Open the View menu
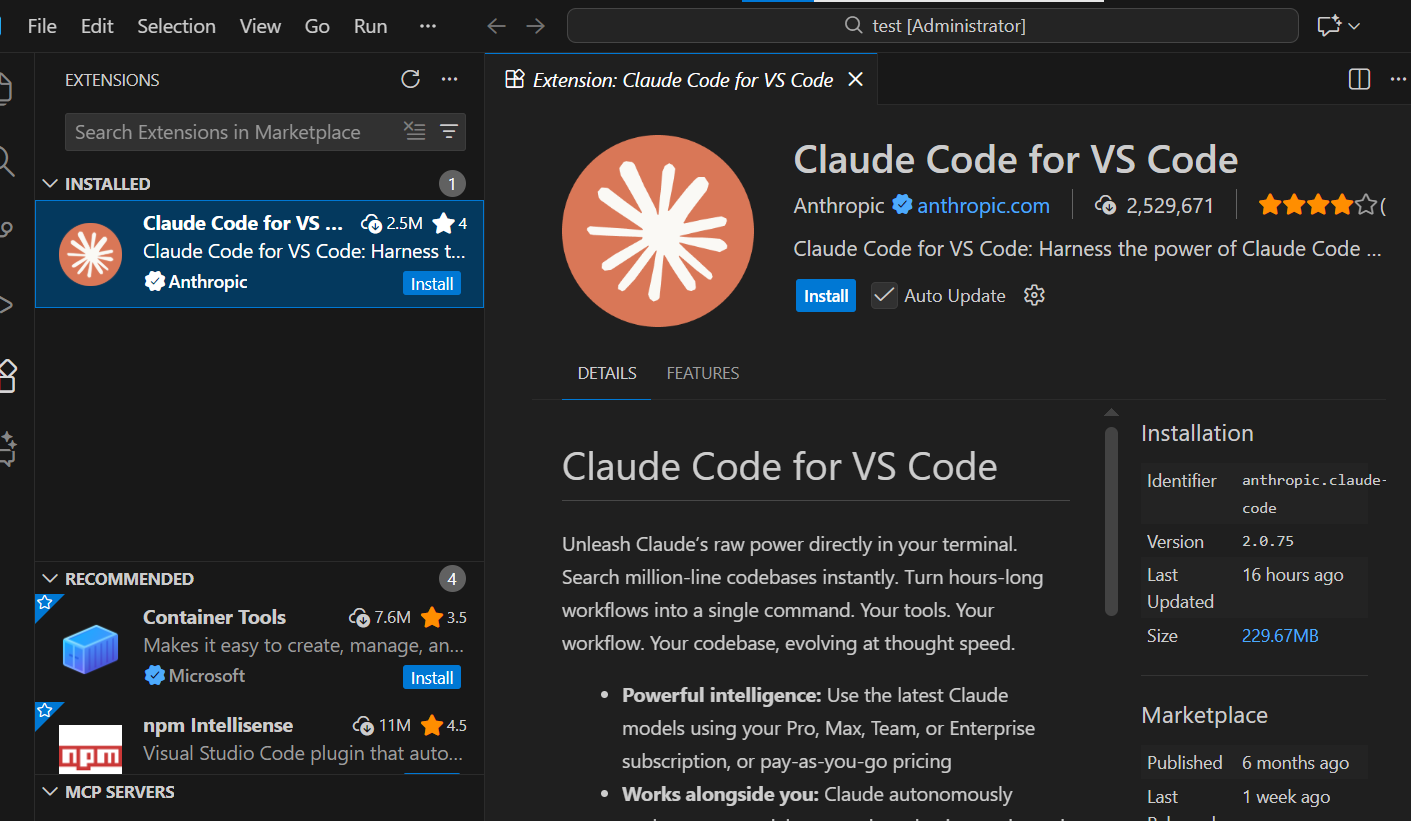This screenshot has height=821, width=1411. click(x=260, y=26)
